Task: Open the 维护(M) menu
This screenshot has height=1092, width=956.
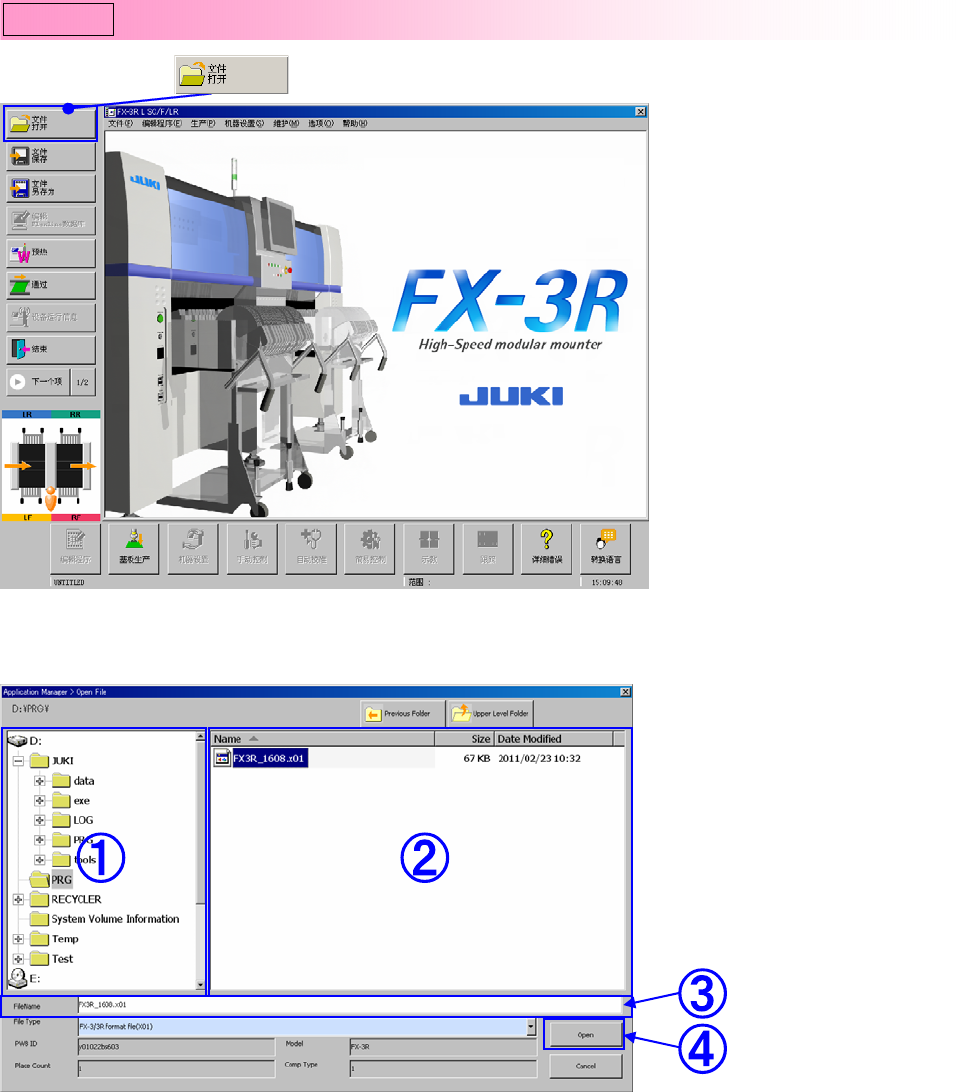Action: pyautogui.click(x=285, y=123)
